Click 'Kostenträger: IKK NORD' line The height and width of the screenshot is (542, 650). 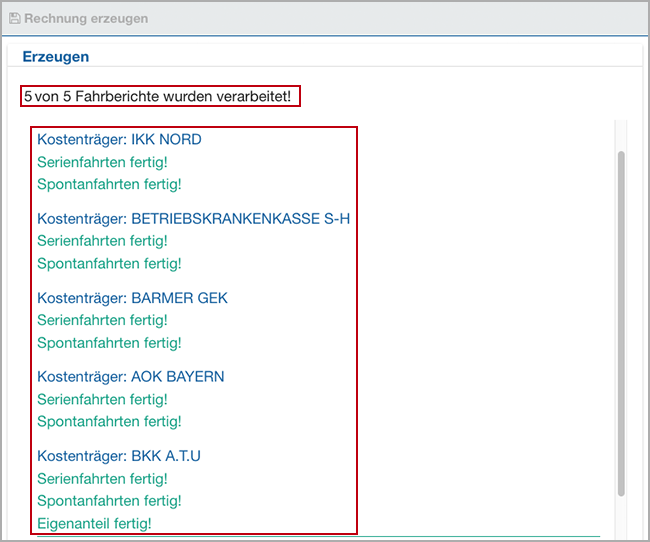pyautogui.click(x=119, y=140)
